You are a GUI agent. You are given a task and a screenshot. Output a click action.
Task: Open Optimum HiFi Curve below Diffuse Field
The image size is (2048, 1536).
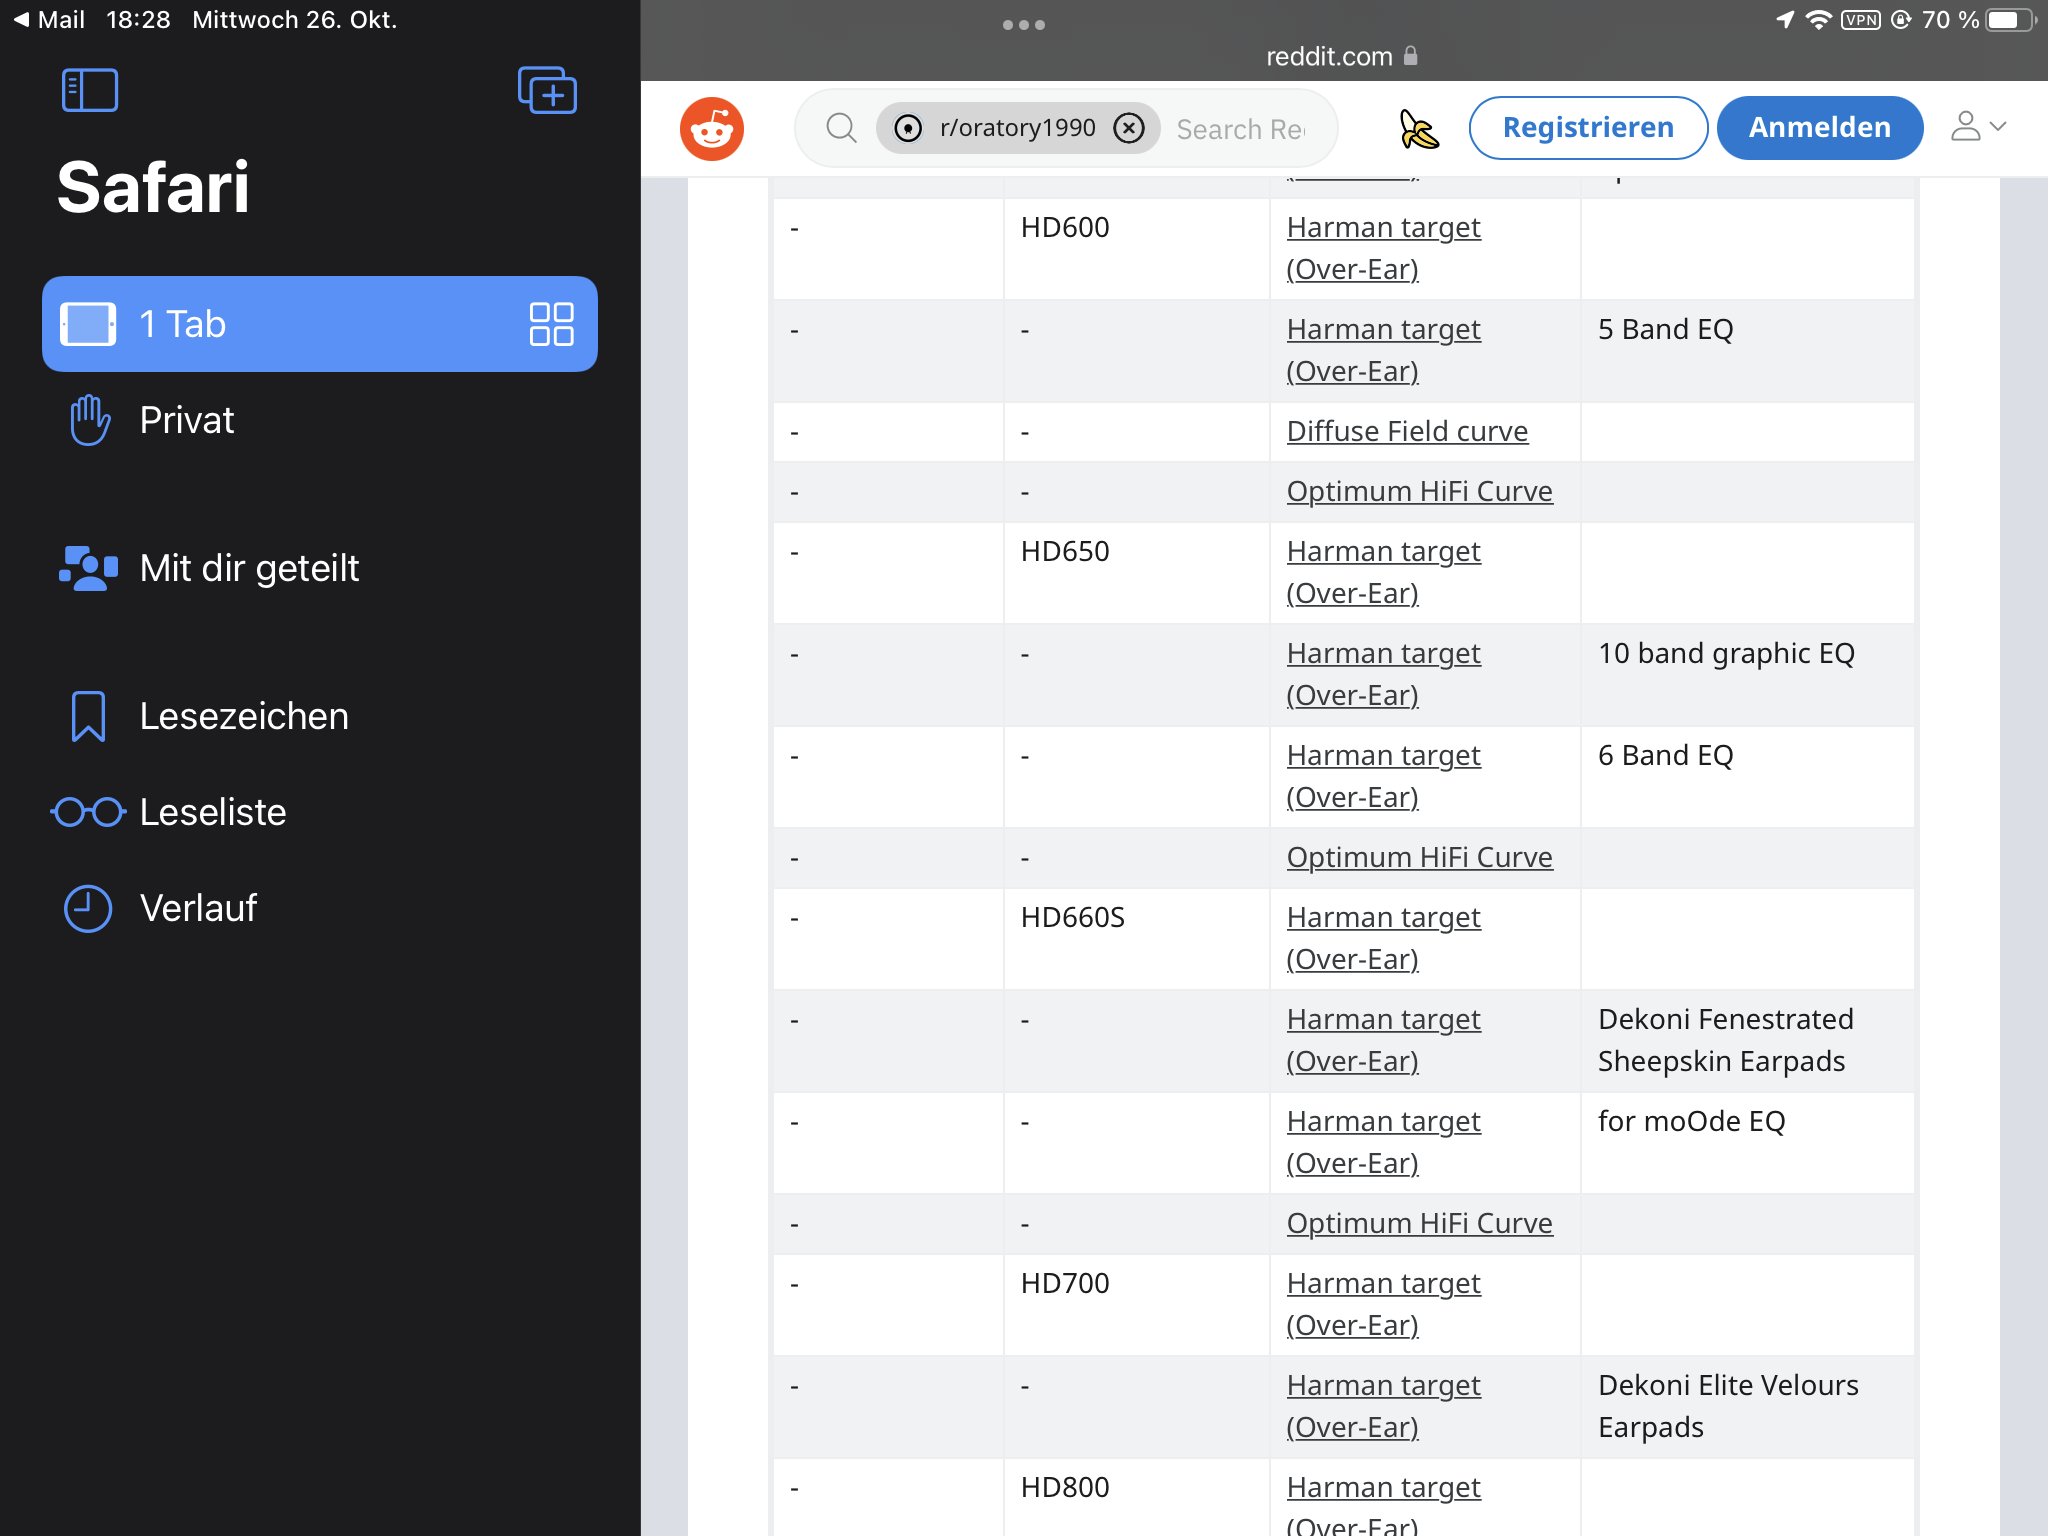(1419, 491)
